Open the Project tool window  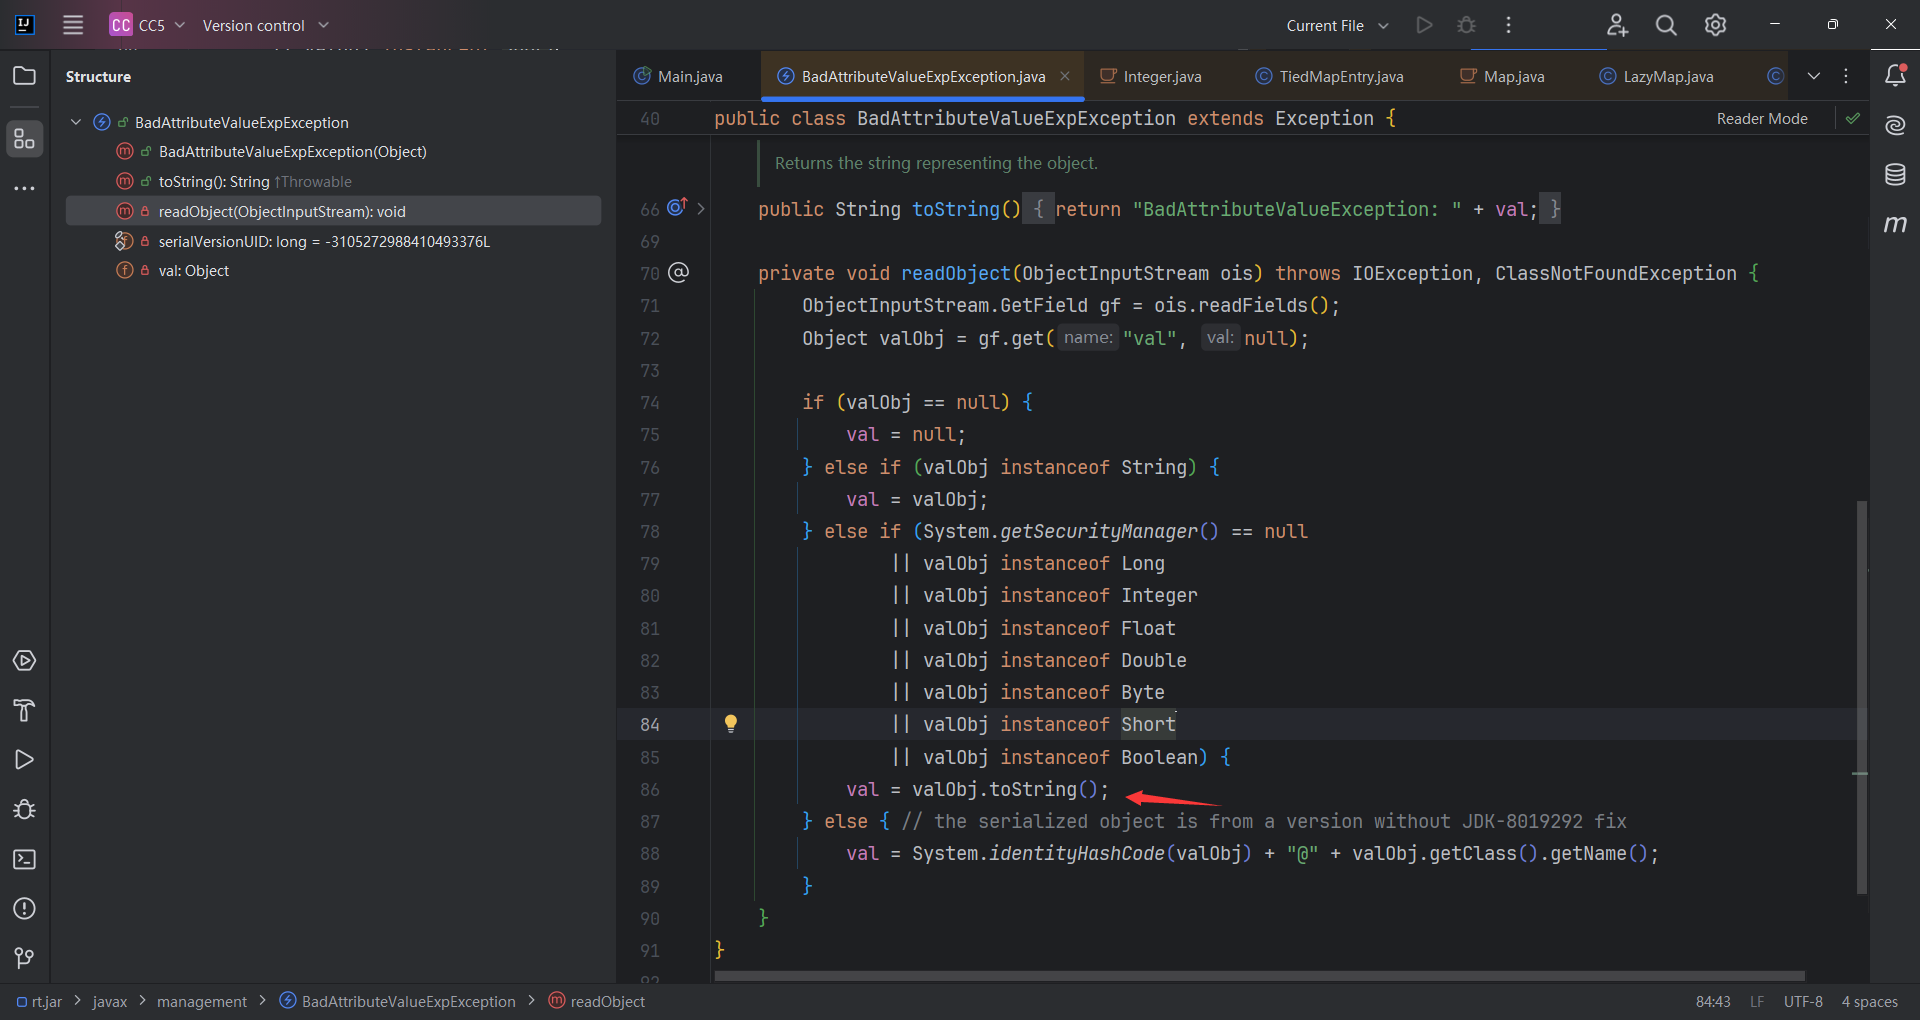(24, 76)
